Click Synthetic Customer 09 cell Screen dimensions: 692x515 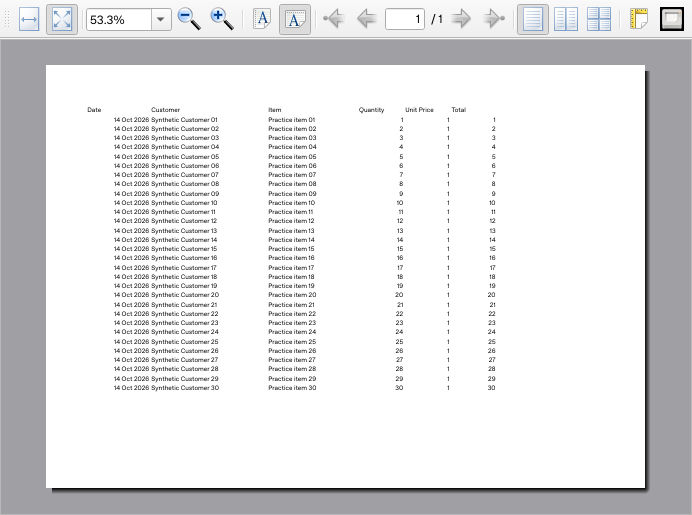point(185,194)
